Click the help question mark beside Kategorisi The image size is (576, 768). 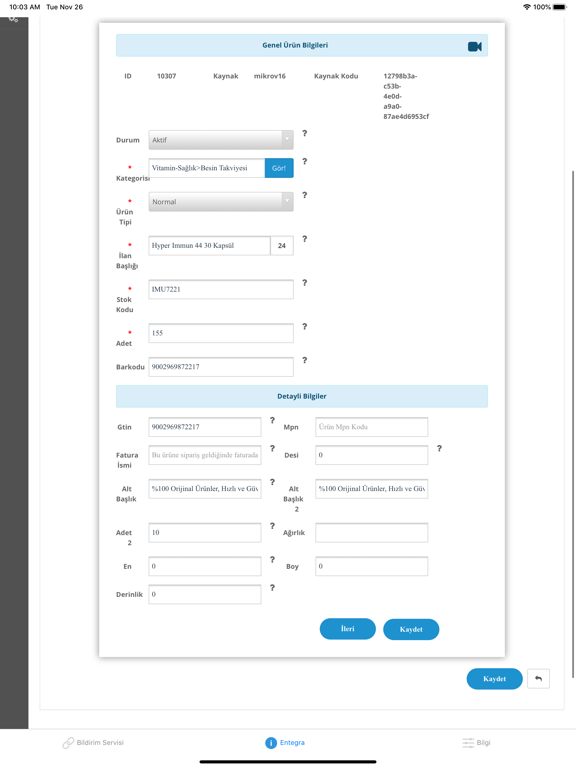pyautogui.click(x=305, y=161)
